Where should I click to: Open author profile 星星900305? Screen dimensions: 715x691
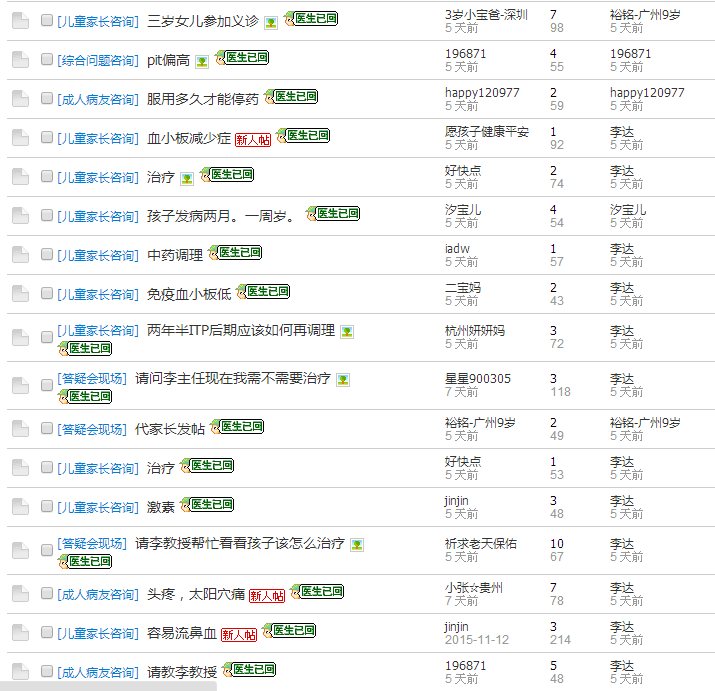pyautogui.click(x=478, y=379)
